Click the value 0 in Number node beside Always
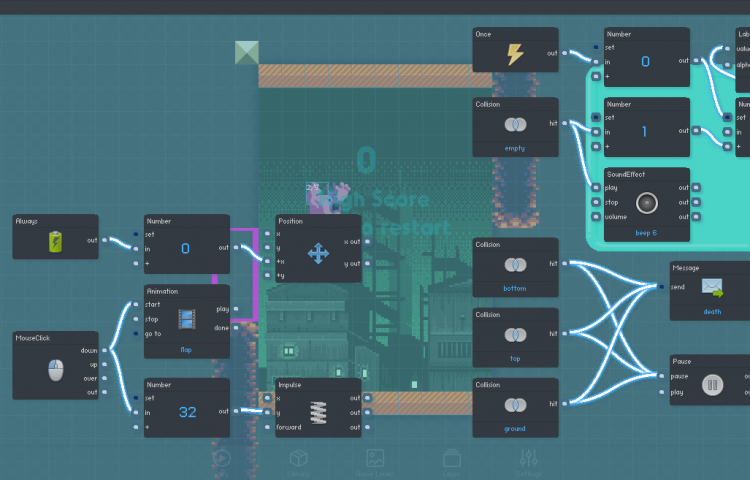Viewport: 750px width, 480px height. point(185,248)
